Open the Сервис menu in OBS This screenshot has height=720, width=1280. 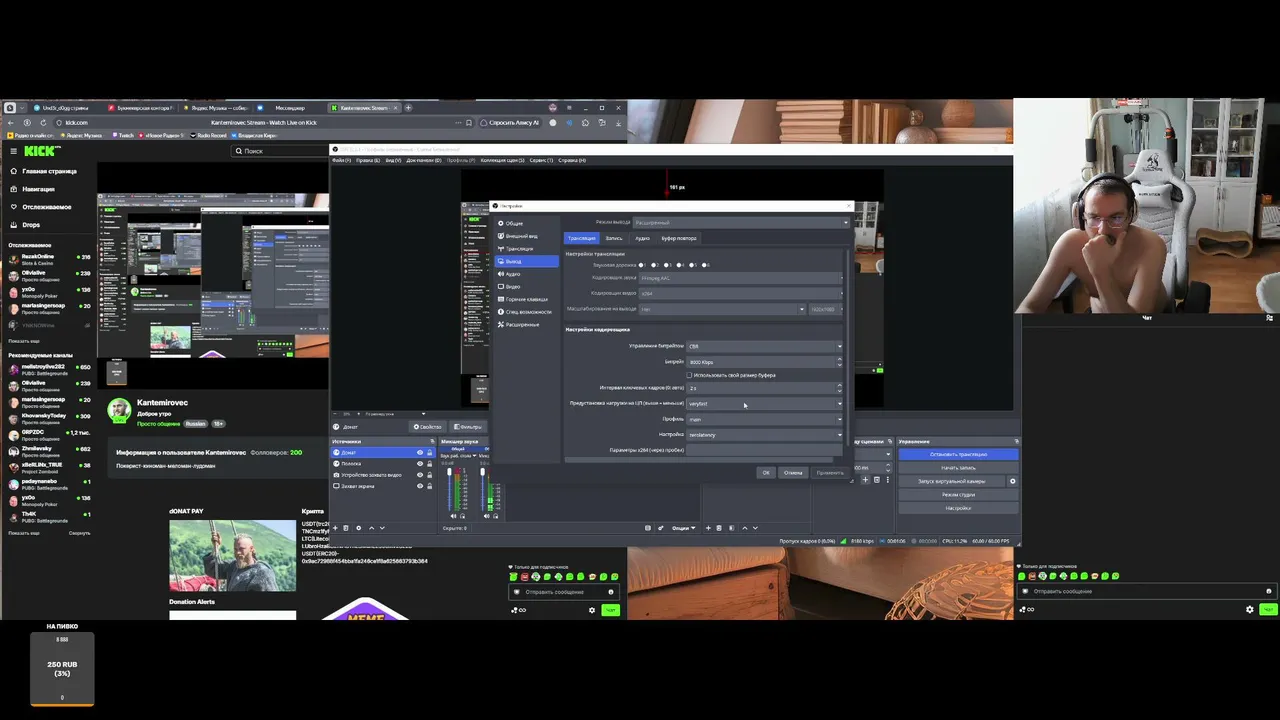[x=541, y=160]
